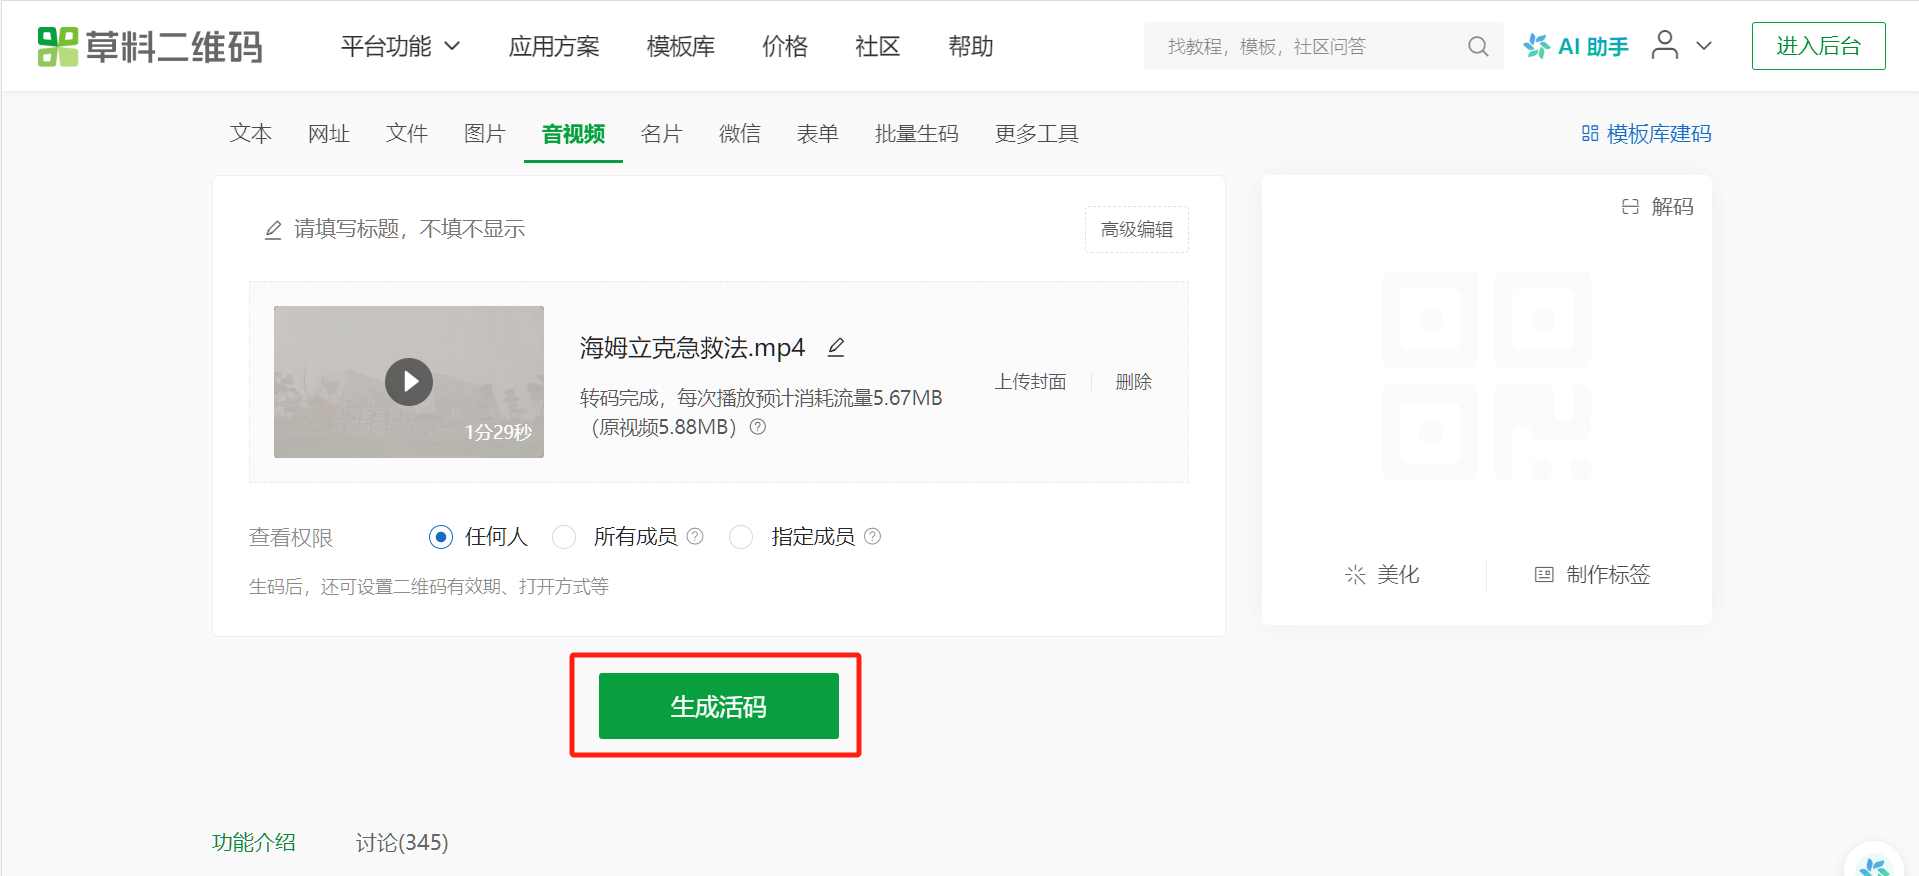Open 应用方案 in the top navigation
Screen dimensions: 1919x876
(554, 46)
